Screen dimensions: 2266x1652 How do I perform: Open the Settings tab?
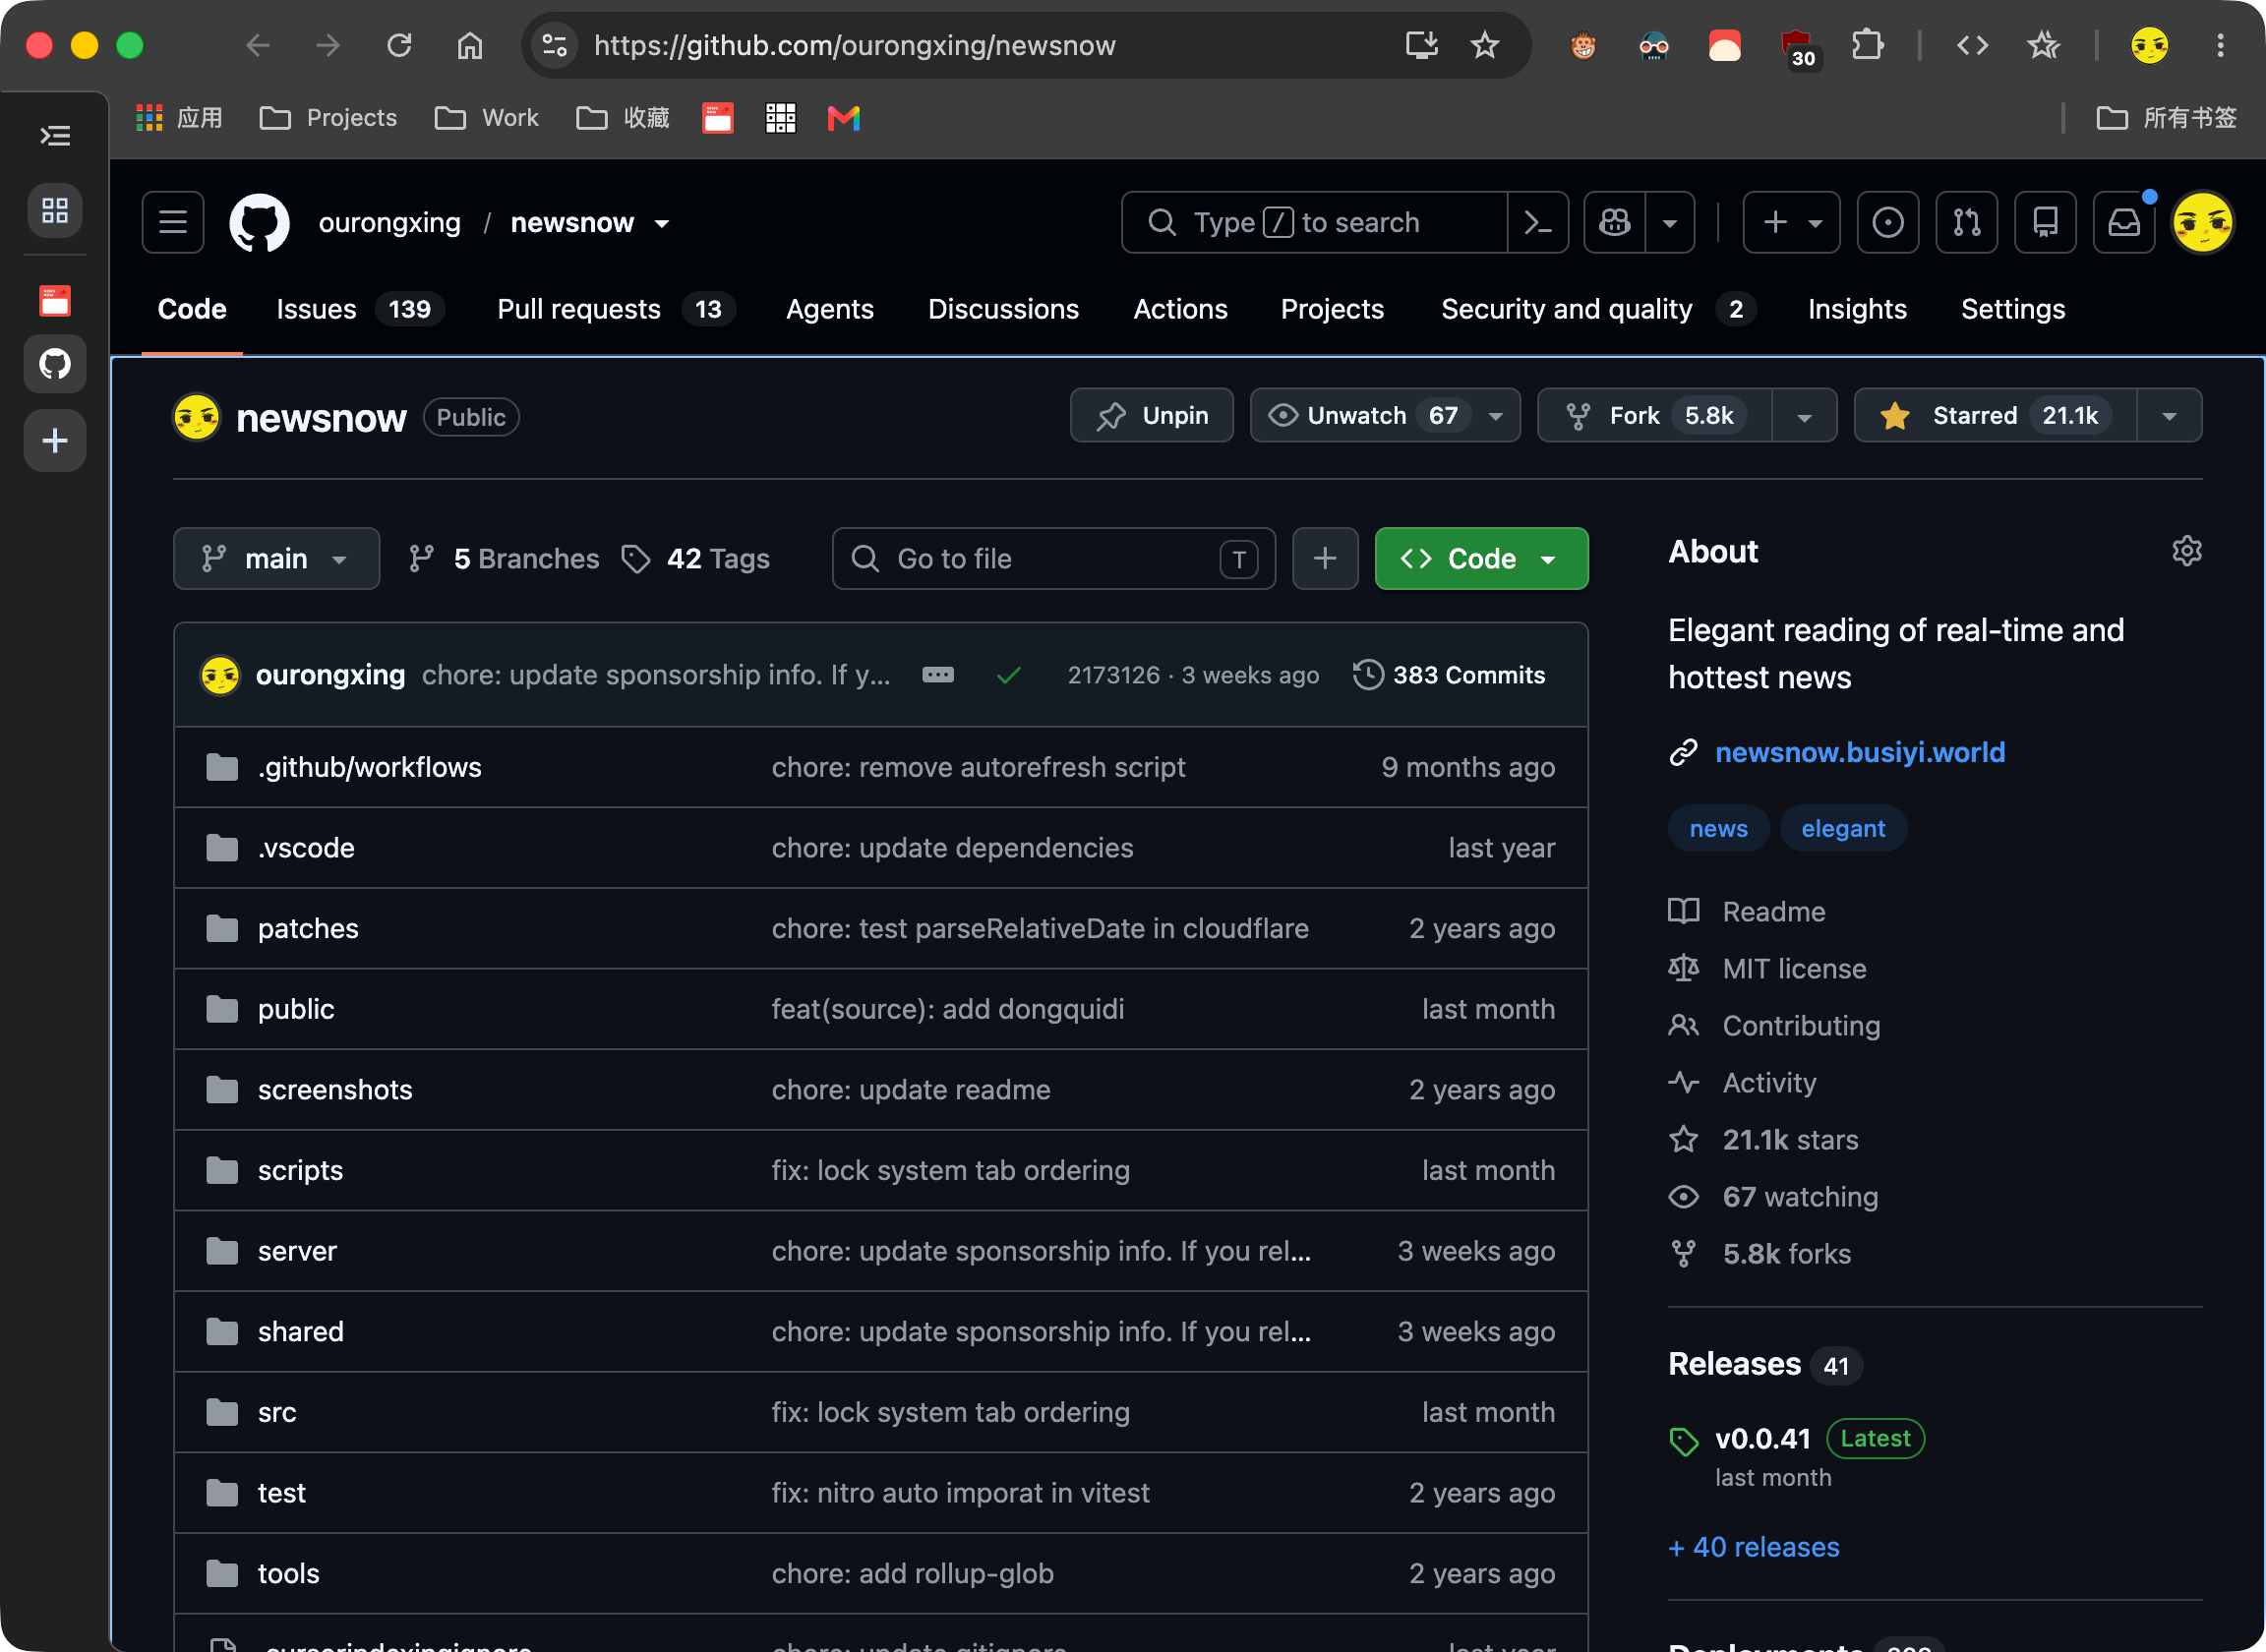pos(2013,309)
